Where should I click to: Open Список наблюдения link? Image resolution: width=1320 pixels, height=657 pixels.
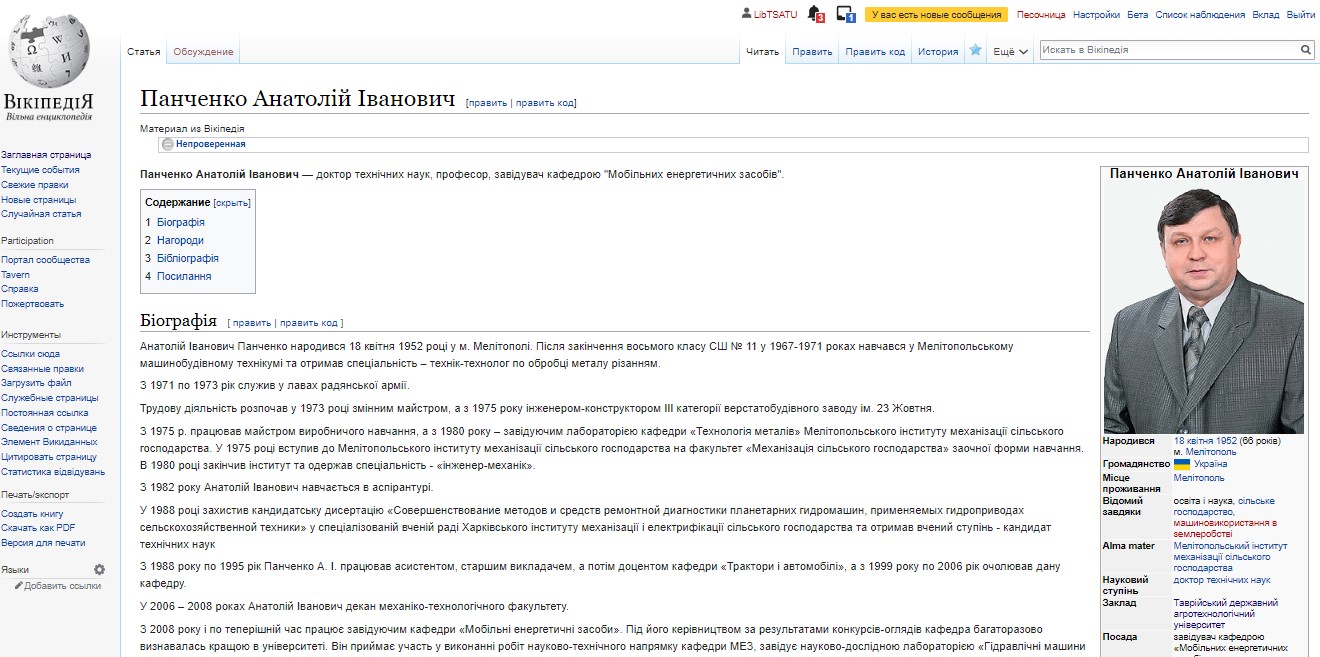(1200, 15)
